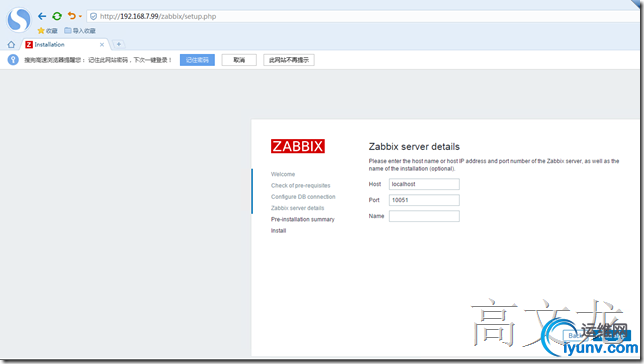Click the Zabbix server details heading
This screenshot has width=644, height=364.
pyautogui.click(x=414, y=147)
